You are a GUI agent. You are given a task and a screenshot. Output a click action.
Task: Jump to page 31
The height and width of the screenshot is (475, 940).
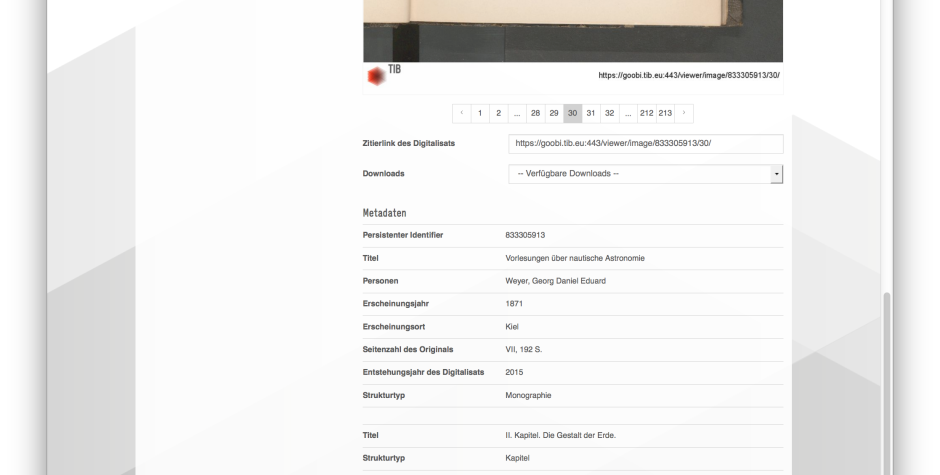coord(591,113)
